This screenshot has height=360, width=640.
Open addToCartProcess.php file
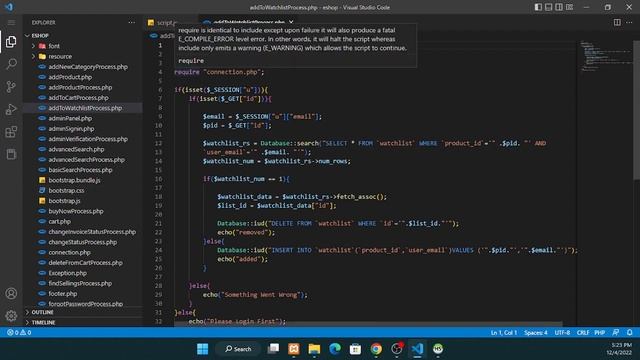click(78, 98)
